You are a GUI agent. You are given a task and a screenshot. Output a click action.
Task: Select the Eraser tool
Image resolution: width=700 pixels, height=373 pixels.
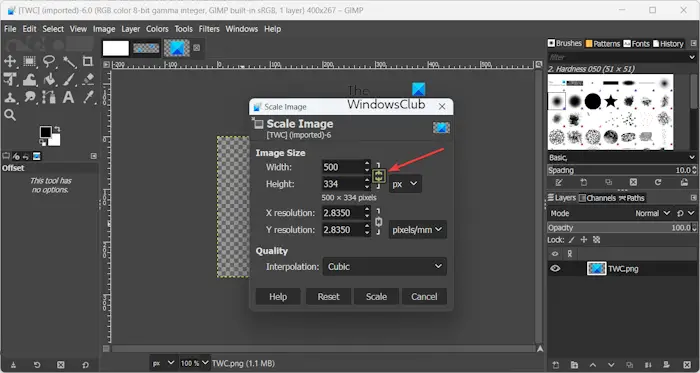pyautogui.click(x=88, y=79)
